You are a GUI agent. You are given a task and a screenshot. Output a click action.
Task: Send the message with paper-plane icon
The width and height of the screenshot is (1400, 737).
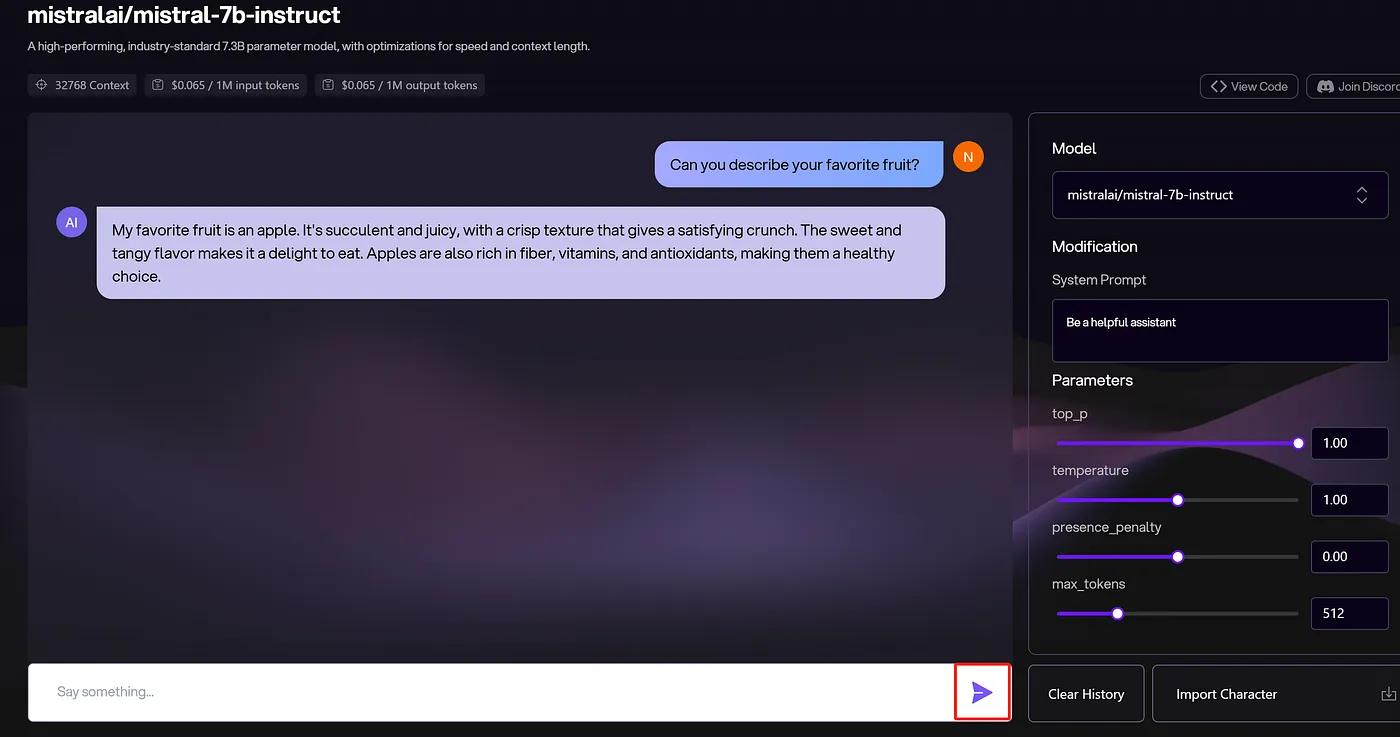pyautogui.click(x=983, y=692)
